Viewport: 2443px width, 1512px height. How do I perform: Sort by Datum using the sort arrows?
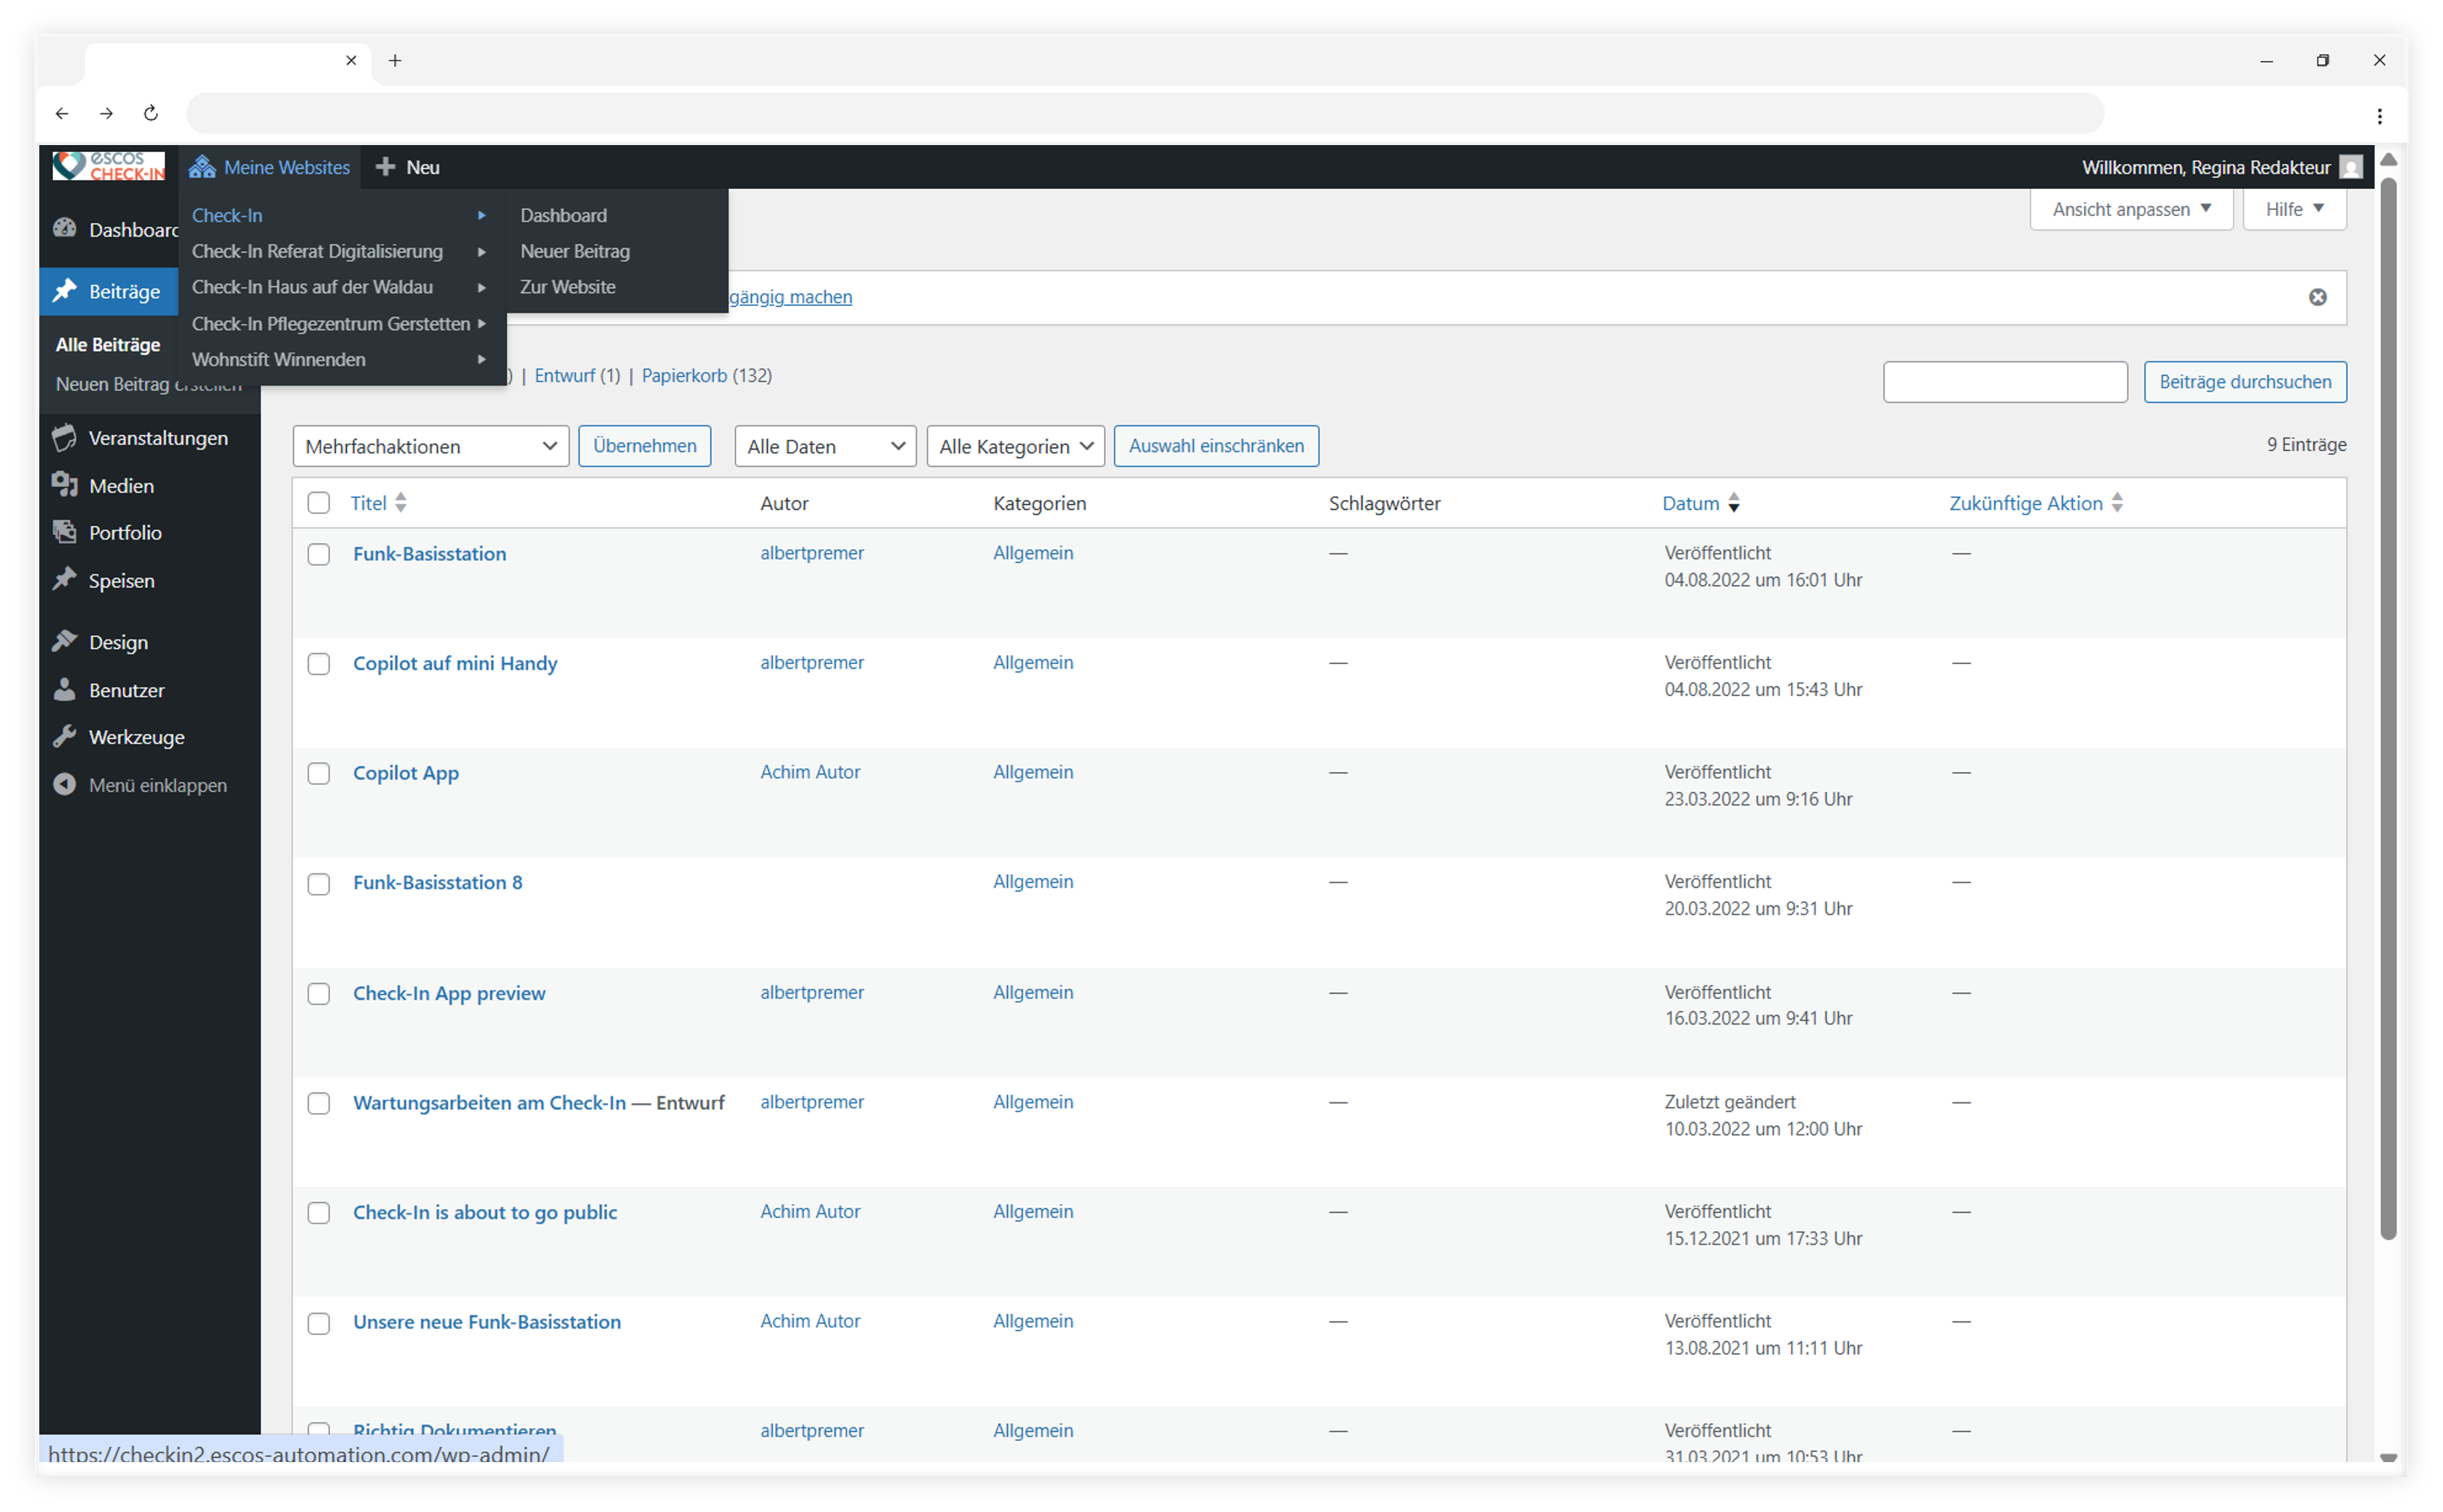click(1734, 503)
